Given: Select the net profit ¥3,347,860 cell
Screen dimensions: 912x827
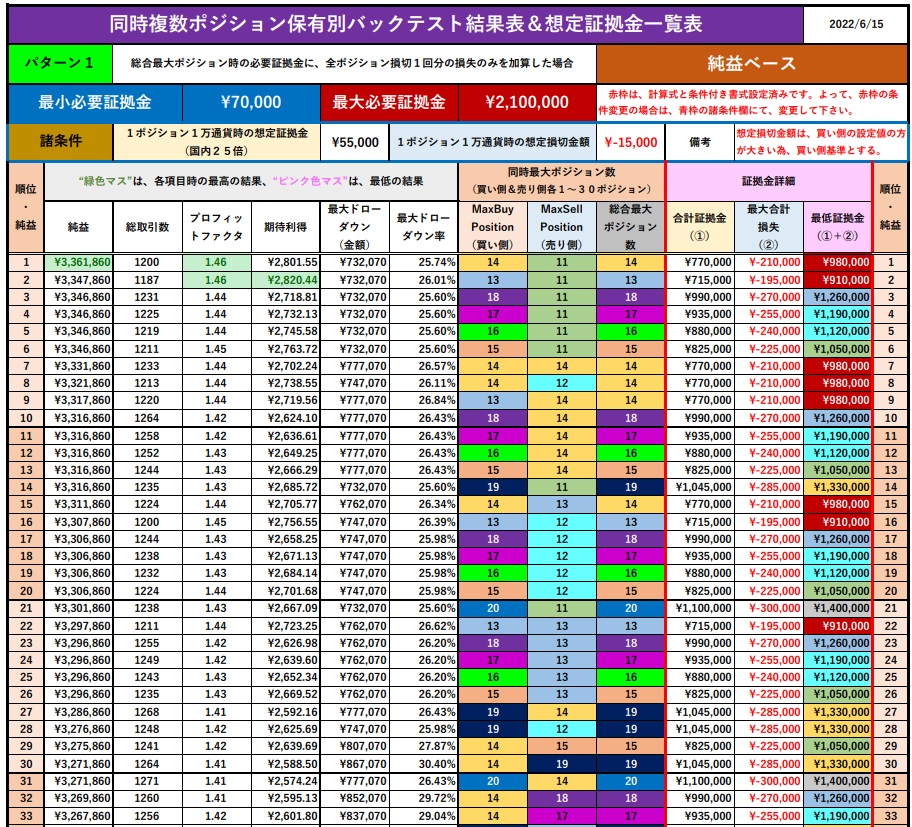Looking at the screenshot, I should coord(79,280).
